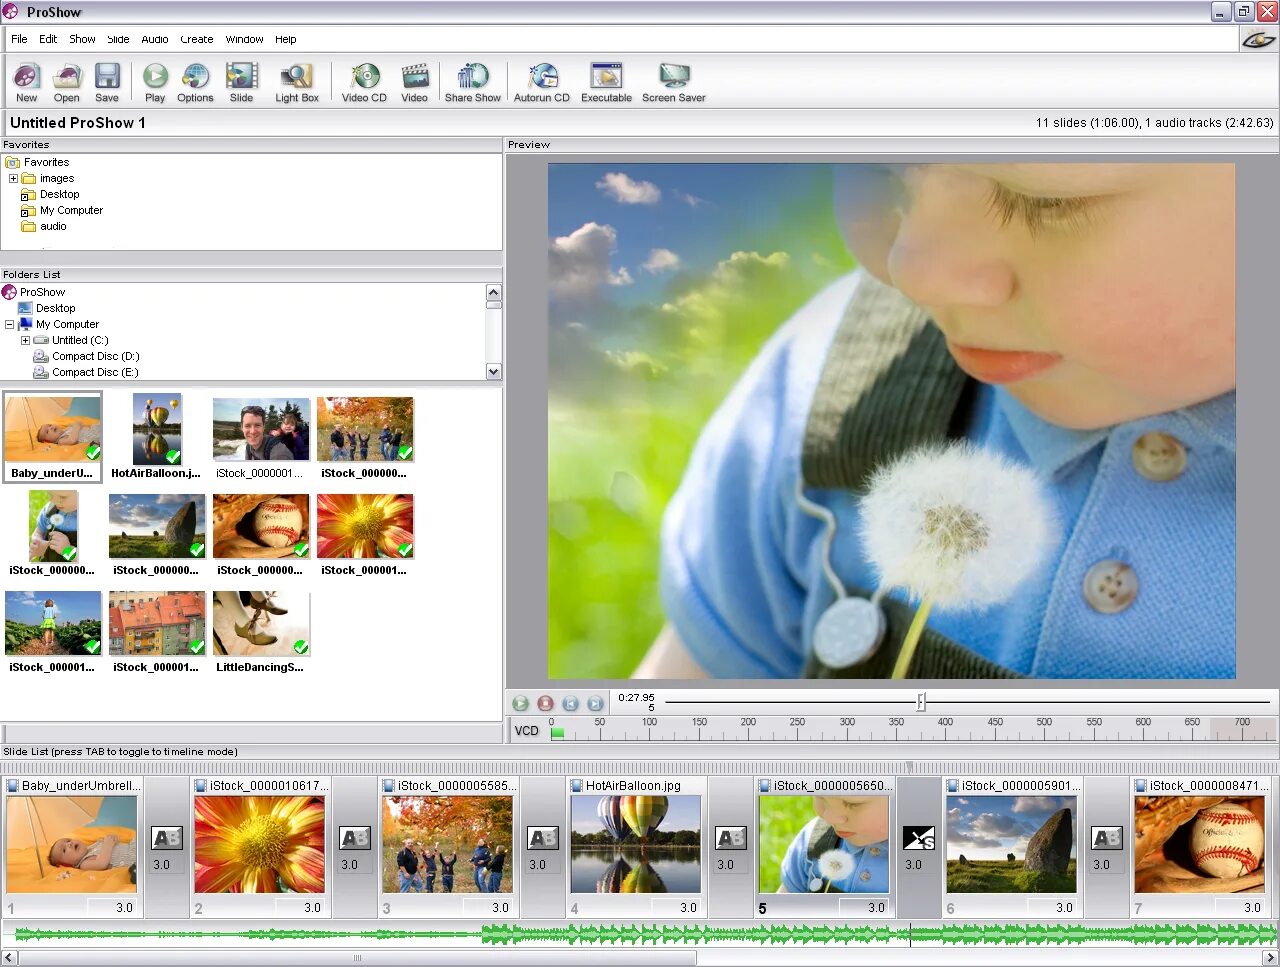Click the Folders List scroll up arrow
This screenshot has height=967, width=1280.
click(493, 292)
